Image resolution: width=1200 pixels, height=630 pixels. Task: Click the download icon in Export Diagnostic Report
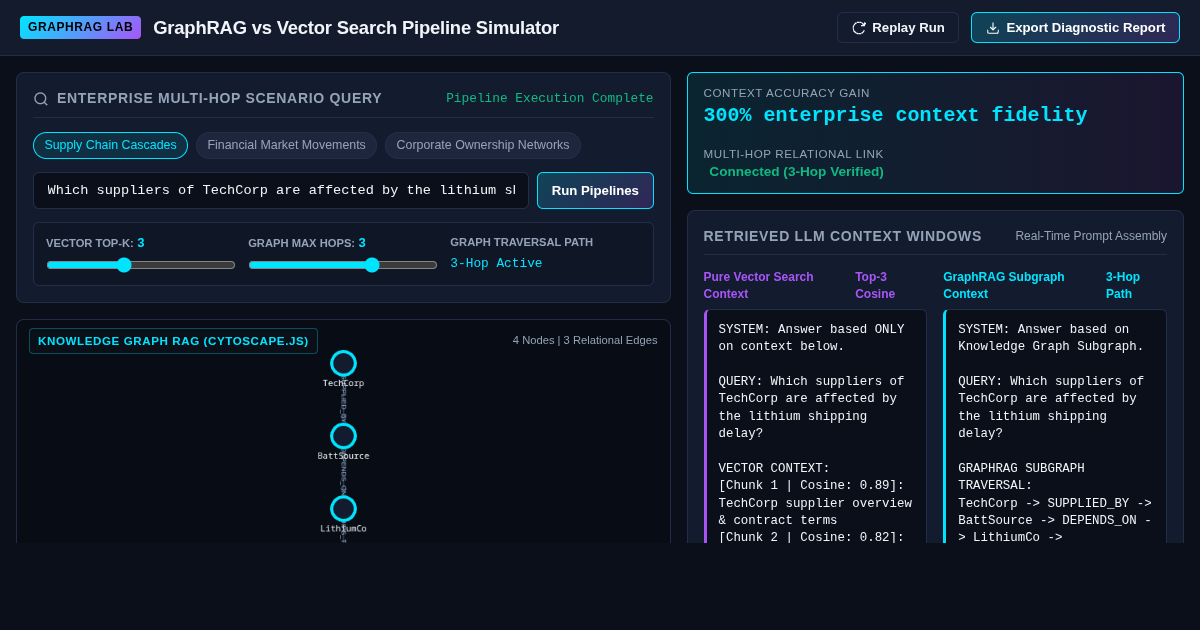993,28
